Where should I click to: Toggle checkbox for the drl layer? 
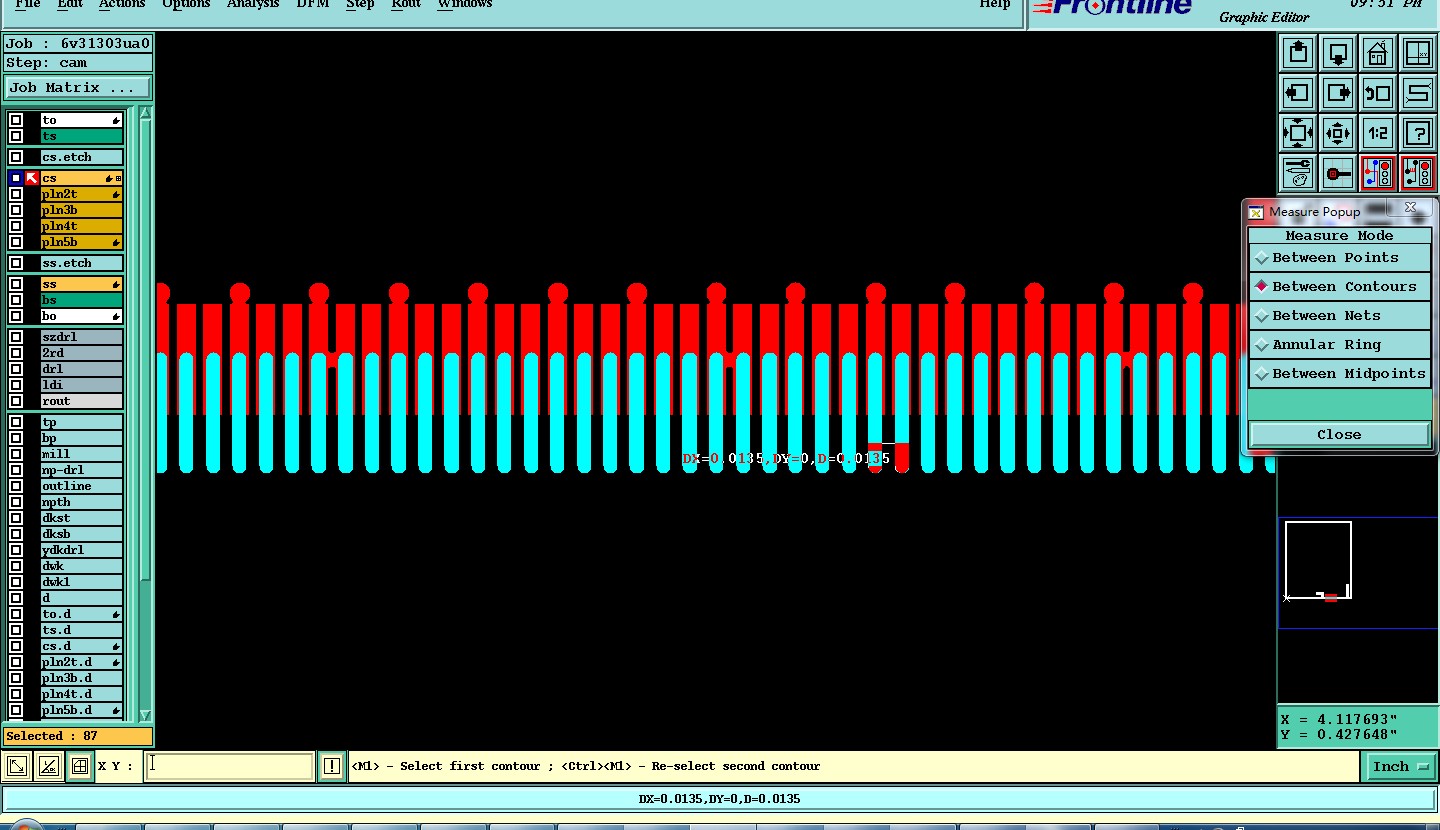click(x=16, y=369)
